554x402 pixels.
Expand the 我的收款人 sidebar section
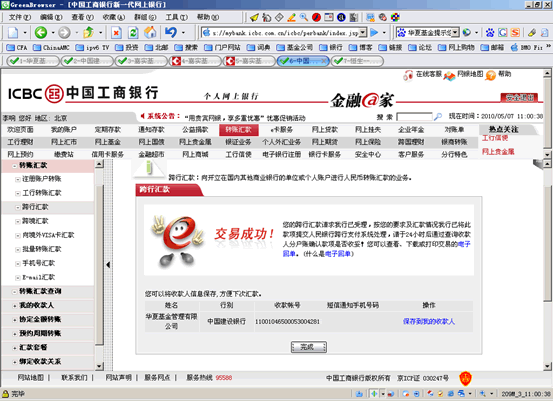(14, 306)
